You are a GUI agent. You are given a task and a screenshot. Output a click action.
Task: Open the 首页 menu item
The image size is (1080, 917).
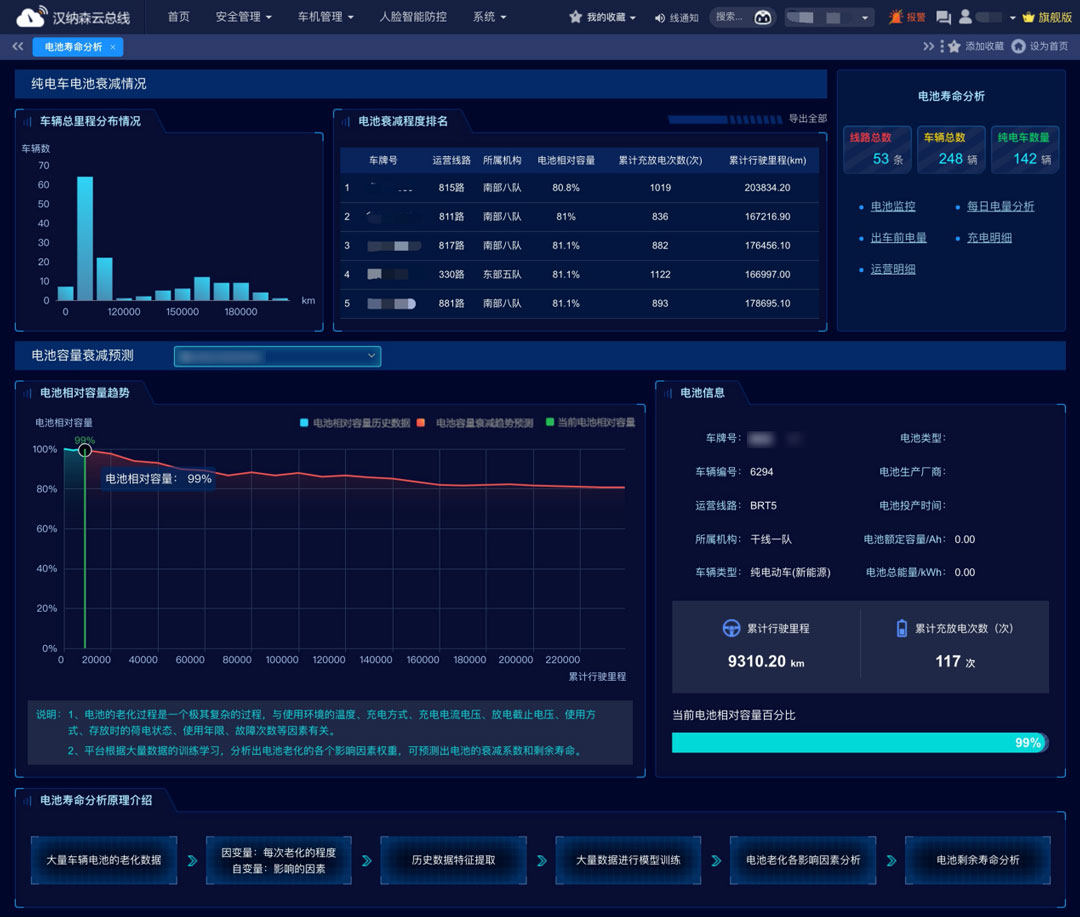[178, 17]
